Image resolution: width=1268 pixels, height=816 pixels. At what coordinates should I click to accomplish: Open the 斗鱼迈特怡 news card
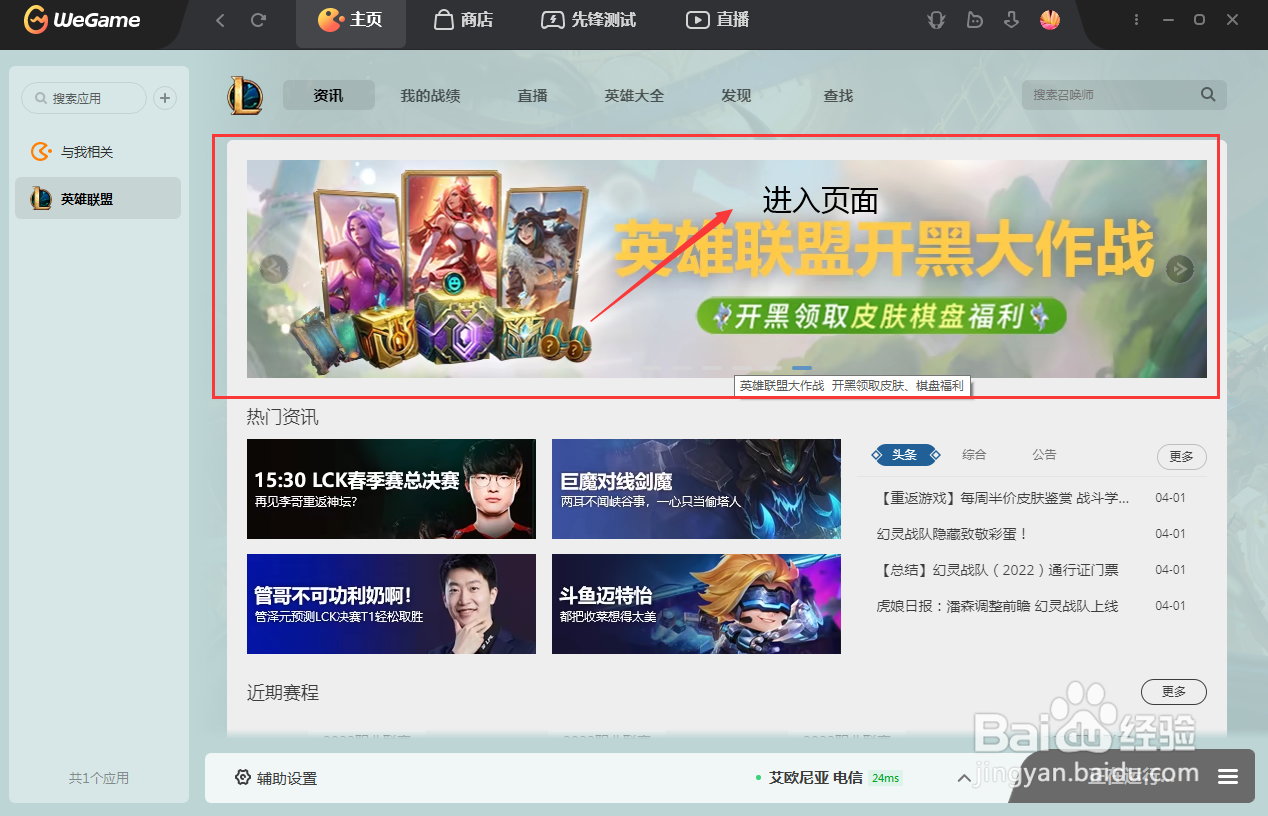tap(696, 604)
